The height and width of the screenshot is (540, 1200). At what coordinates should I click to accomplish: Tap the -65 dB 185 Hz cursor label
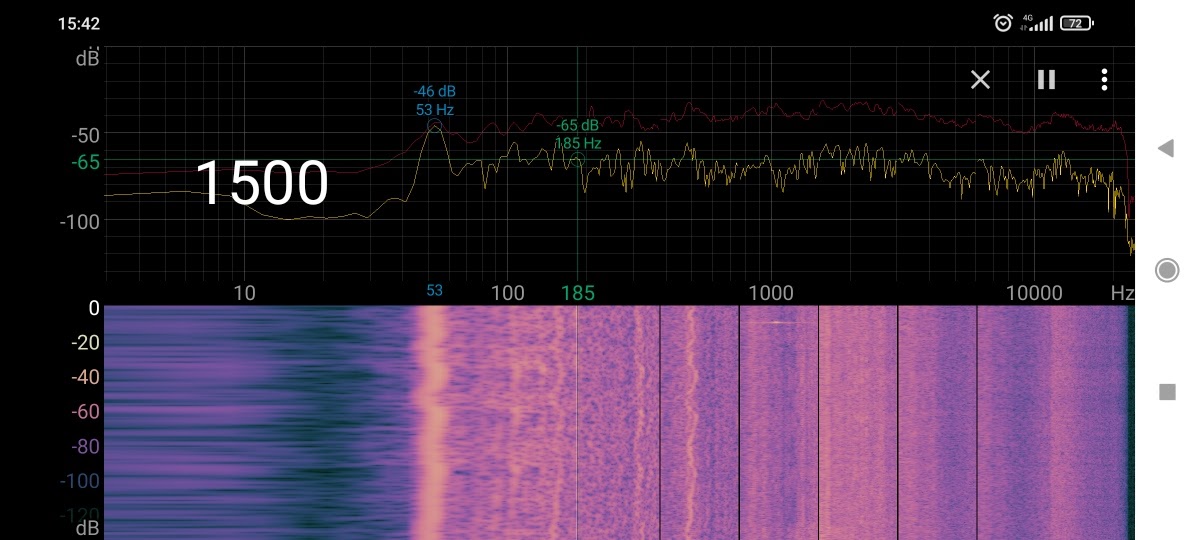tap(578, 134)
